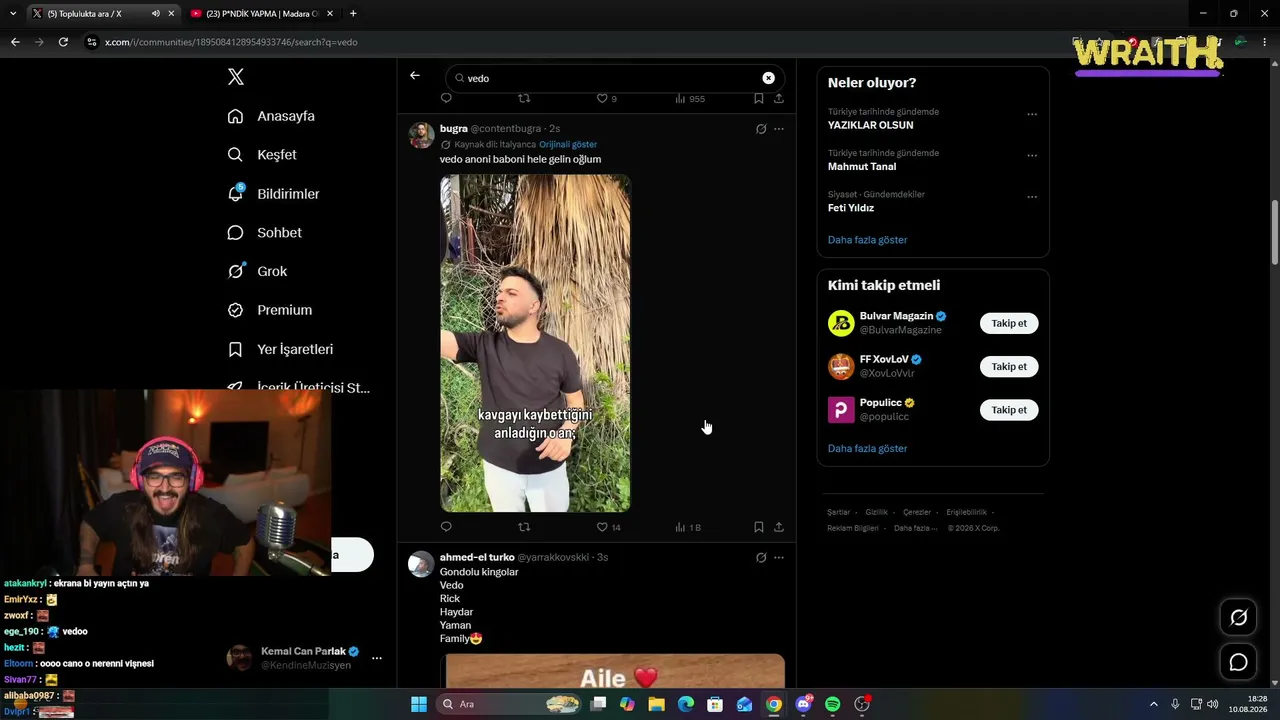This screenshot has height=720, width=1280.
Task: Open Spotify from the taskbar
Action: pyautogui.click(x=832, y=704)
